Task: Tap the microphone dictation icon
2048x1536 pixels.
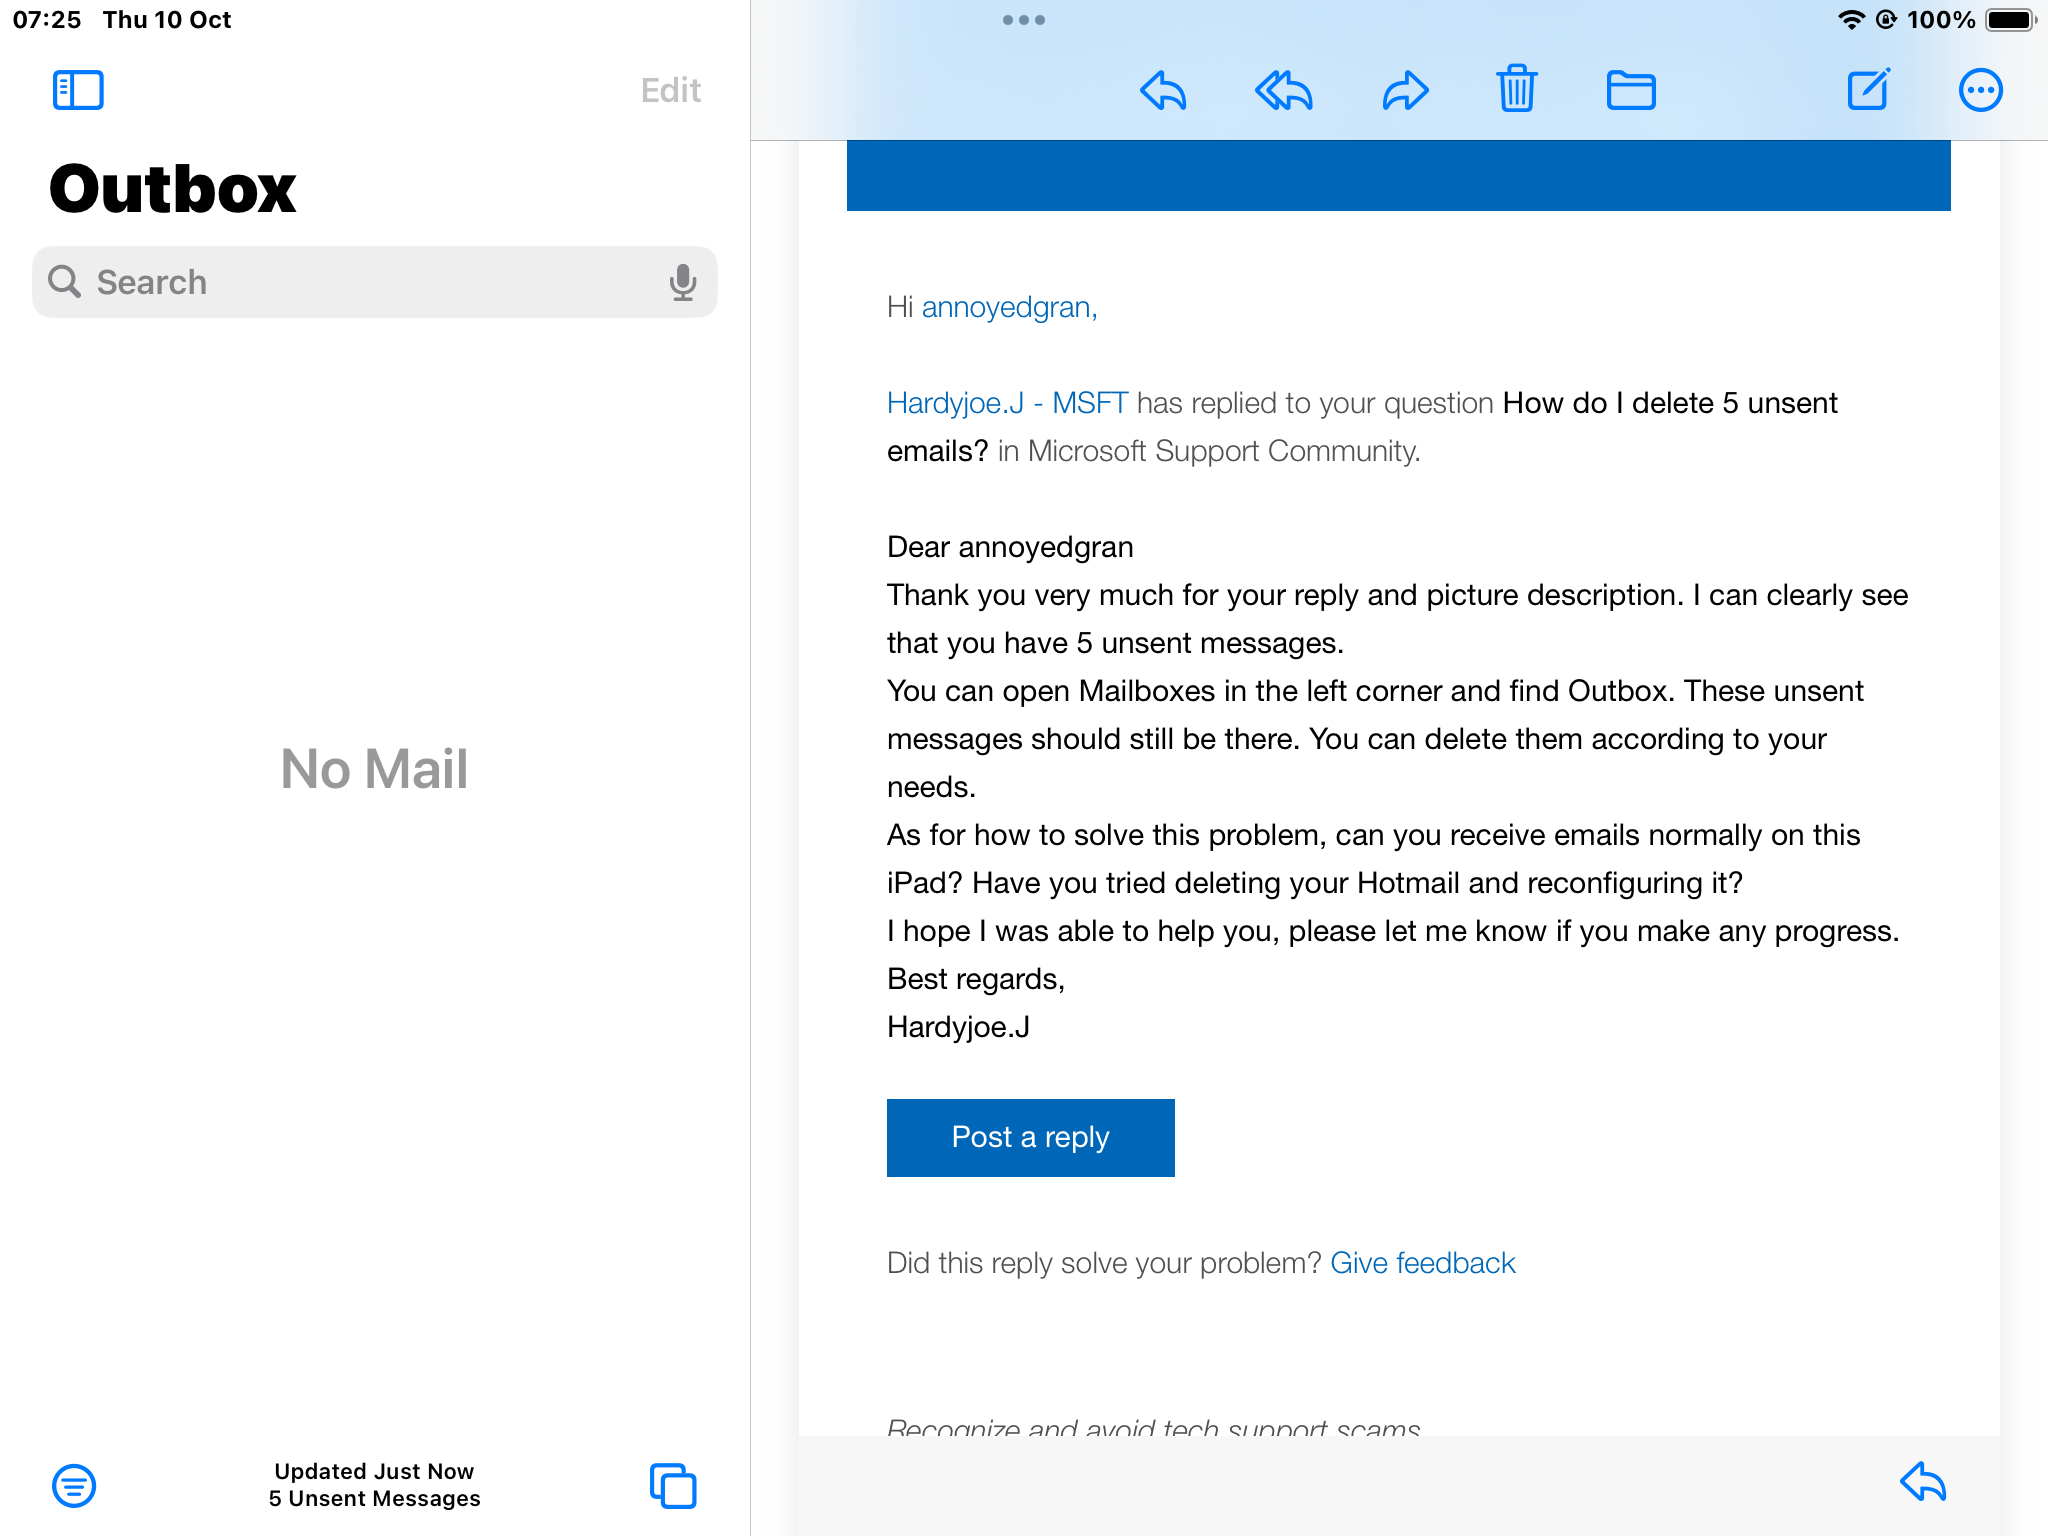Action: (x=683, y=282)
